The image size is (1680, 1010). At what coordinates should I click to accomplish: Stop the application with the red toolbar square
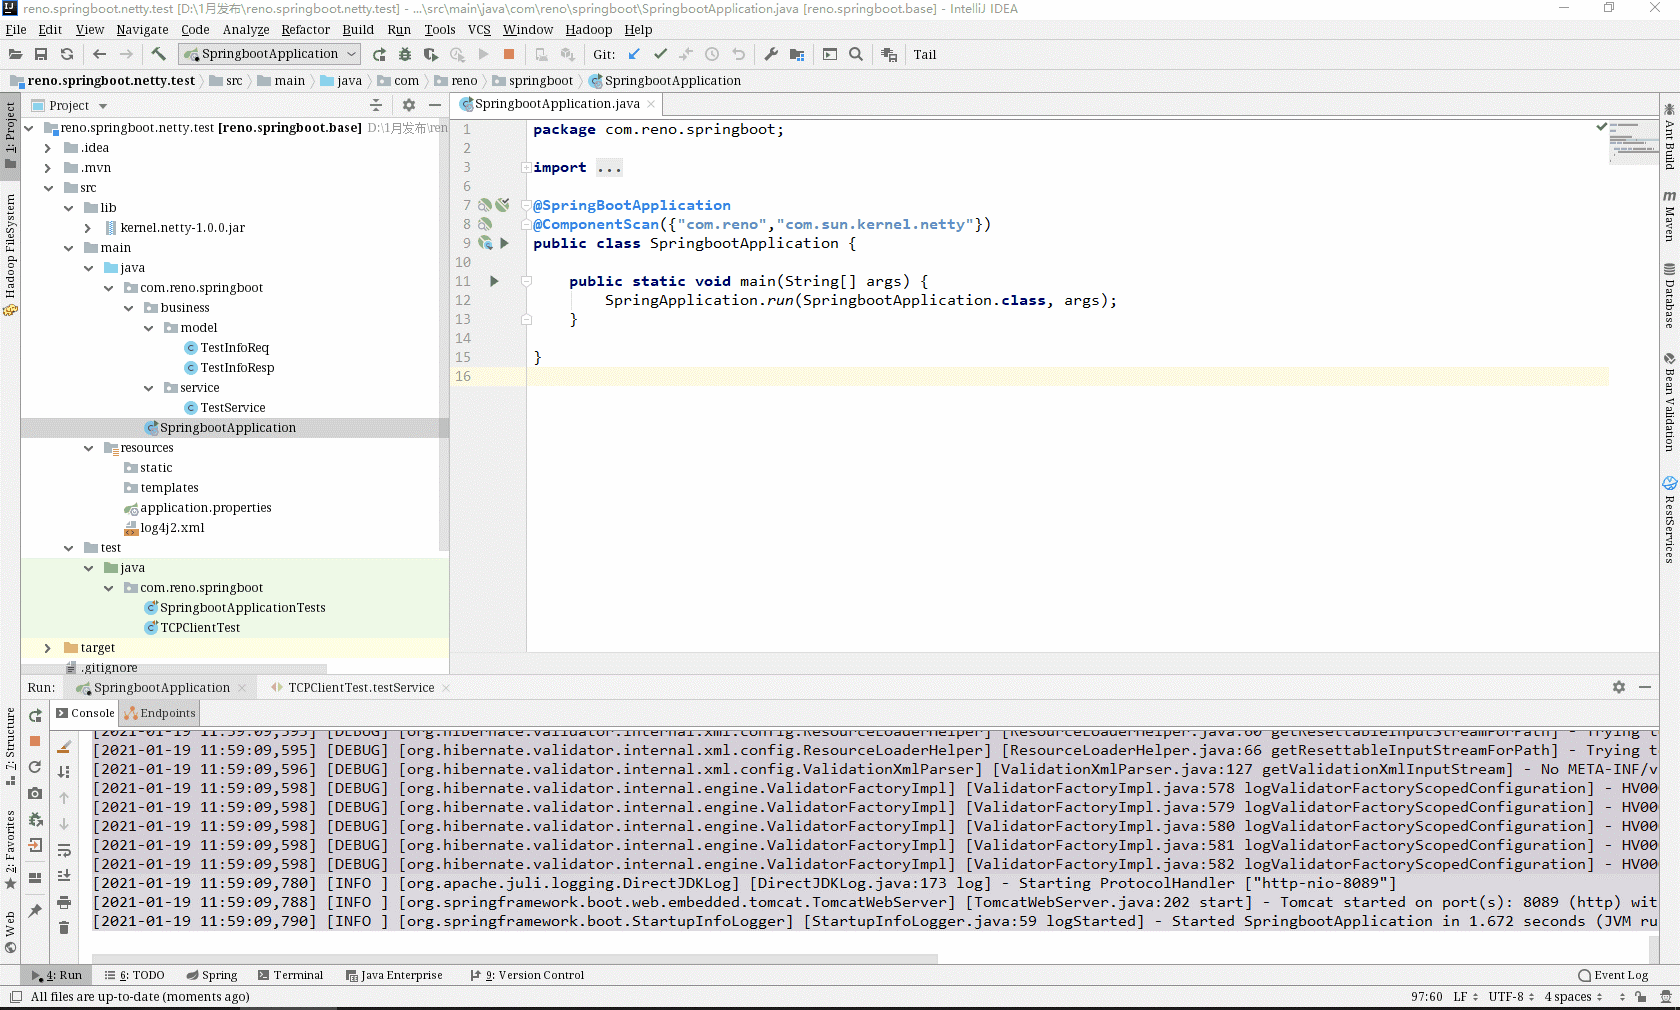[x=509, y=55]
